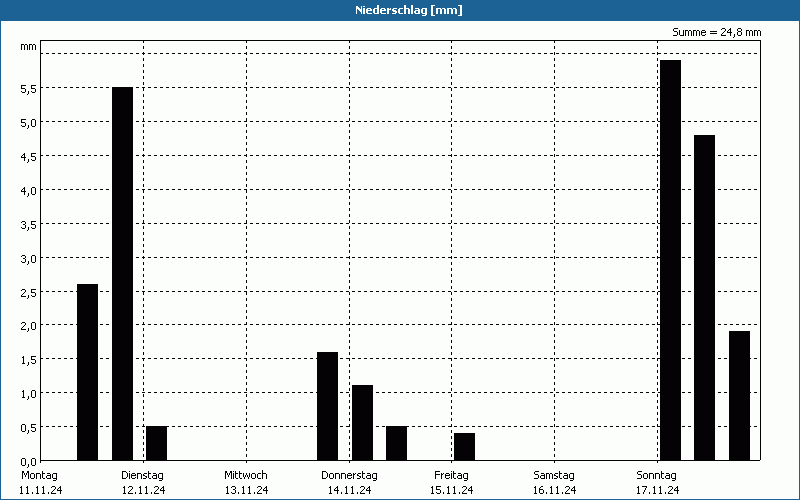
Task: Click the 5,5 y-axis label
Action: click(28, 89)
